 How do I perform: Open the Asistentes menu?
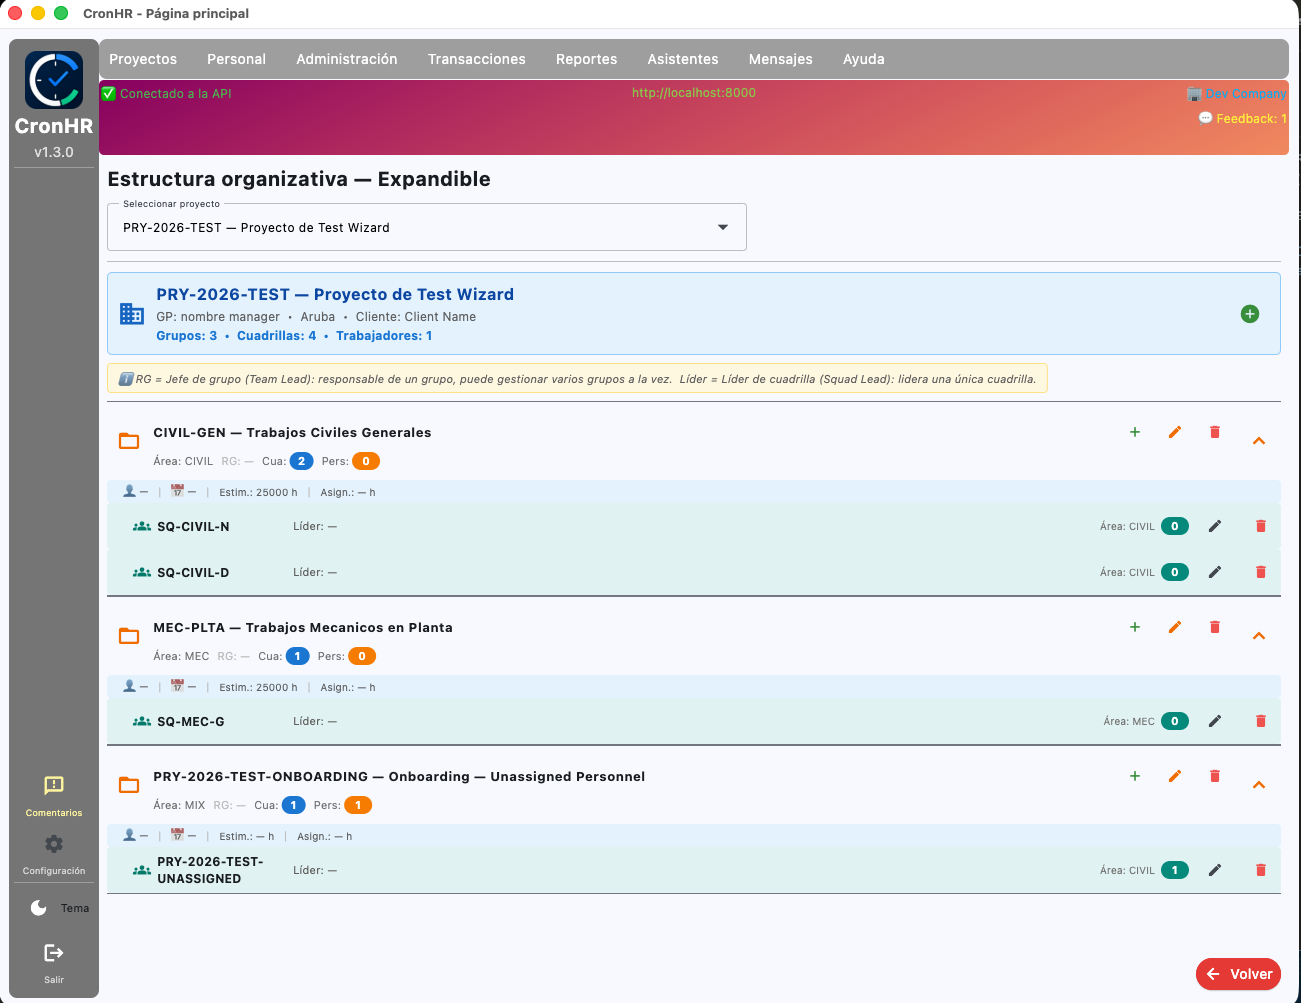click(683, 59)
